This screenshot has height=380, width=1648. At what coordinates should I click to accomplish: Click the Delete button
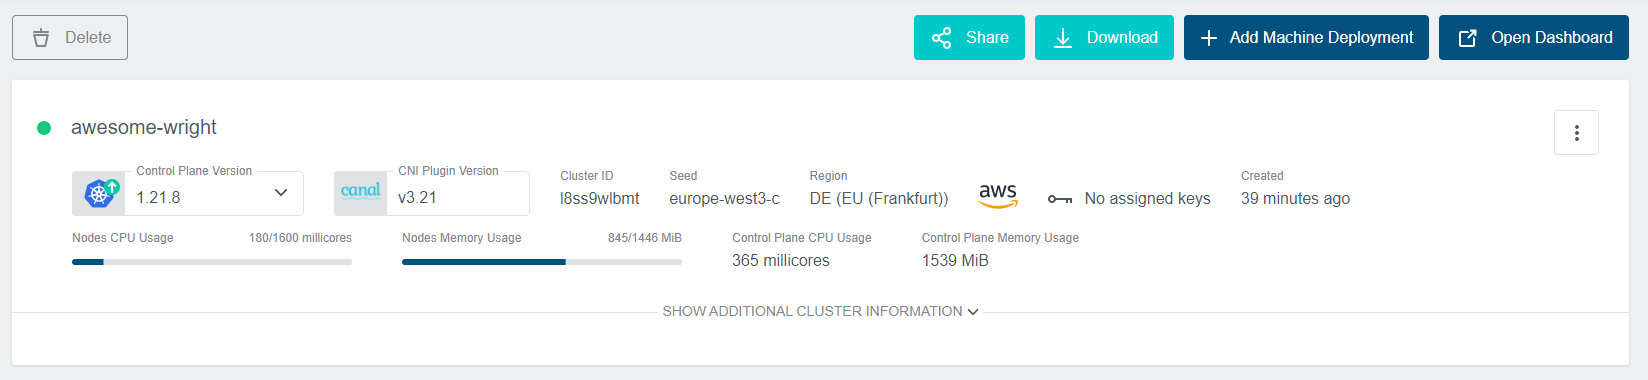pyautogui.click(x=70, y=38)
